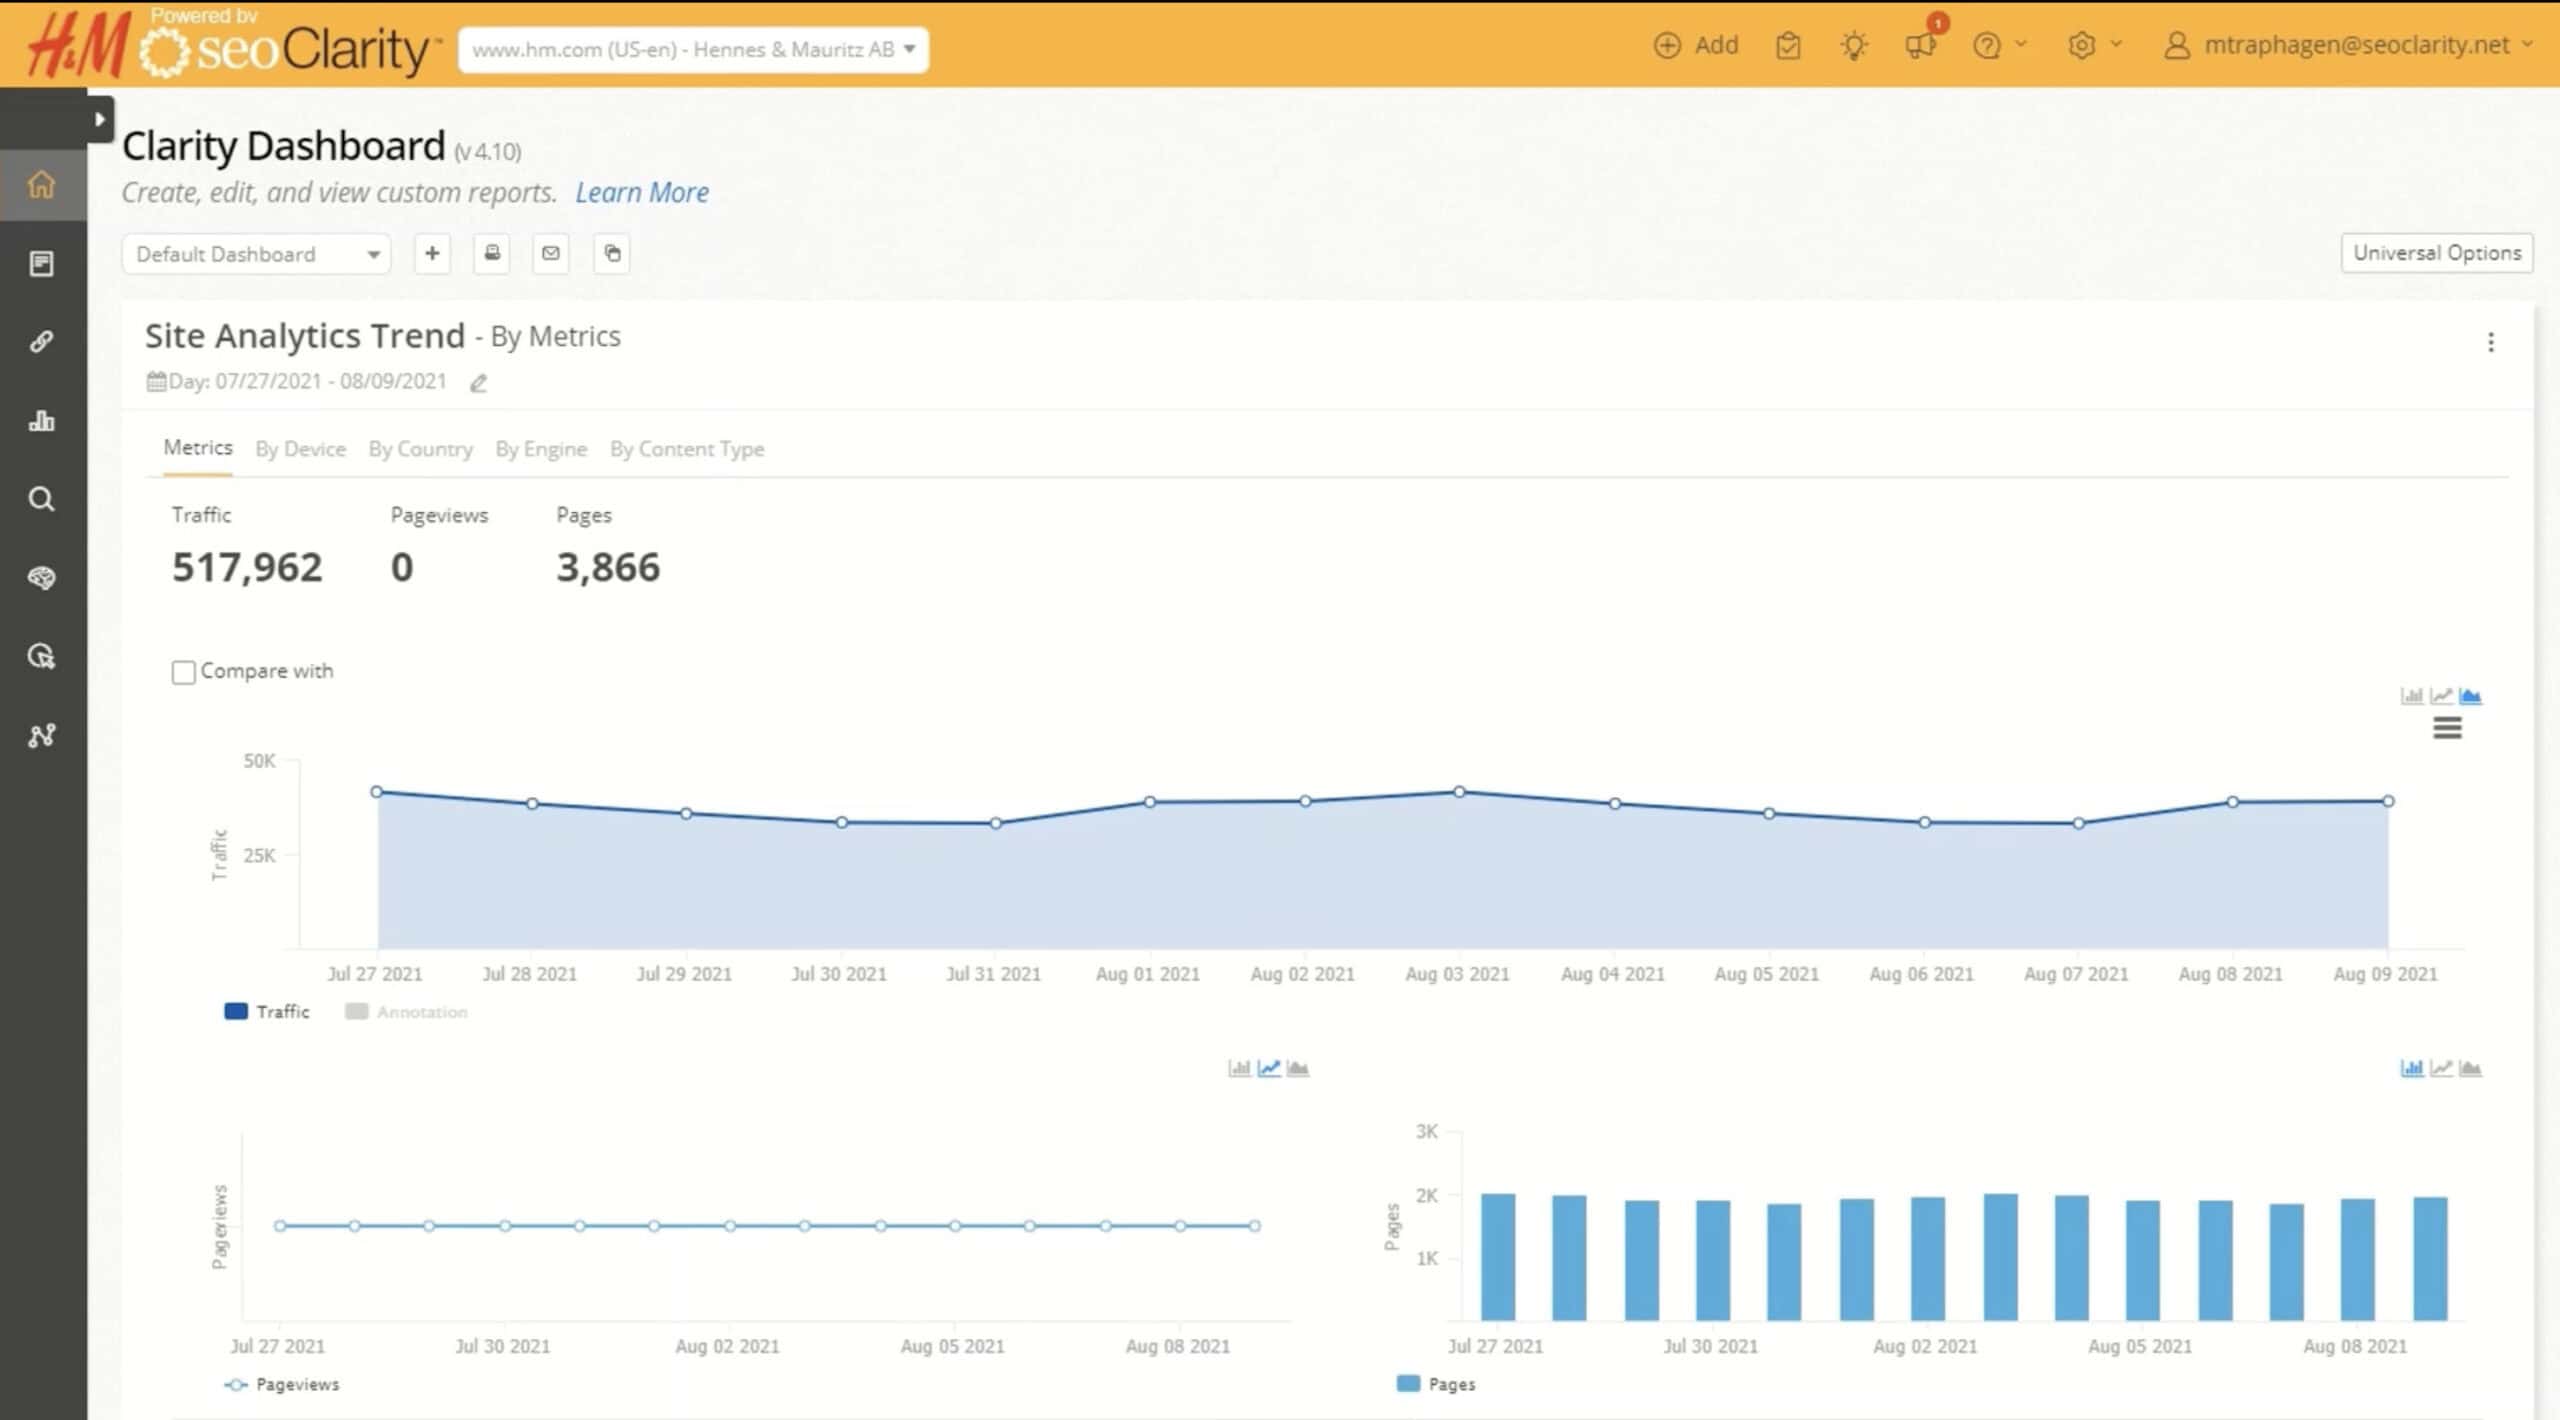The width and height of the screenshot is (2560, 1420).
Task: Click the Universal Options button
Action: 2437,253
